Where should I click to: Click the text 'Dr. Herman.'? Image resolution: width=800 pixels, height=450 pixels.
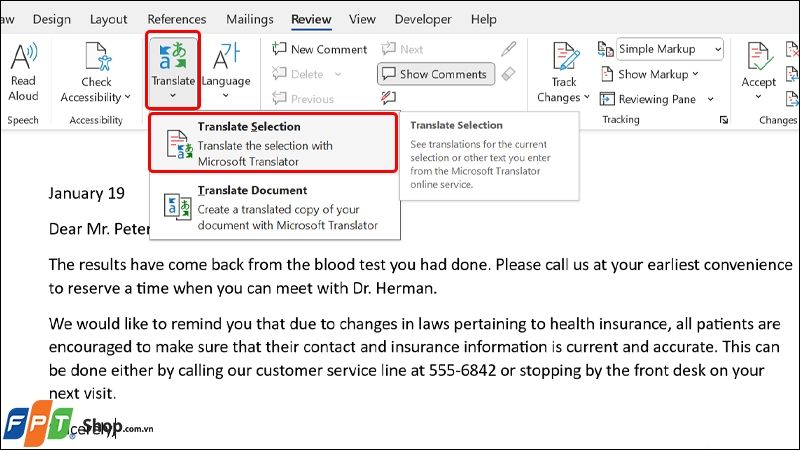[x=395, y=288]
